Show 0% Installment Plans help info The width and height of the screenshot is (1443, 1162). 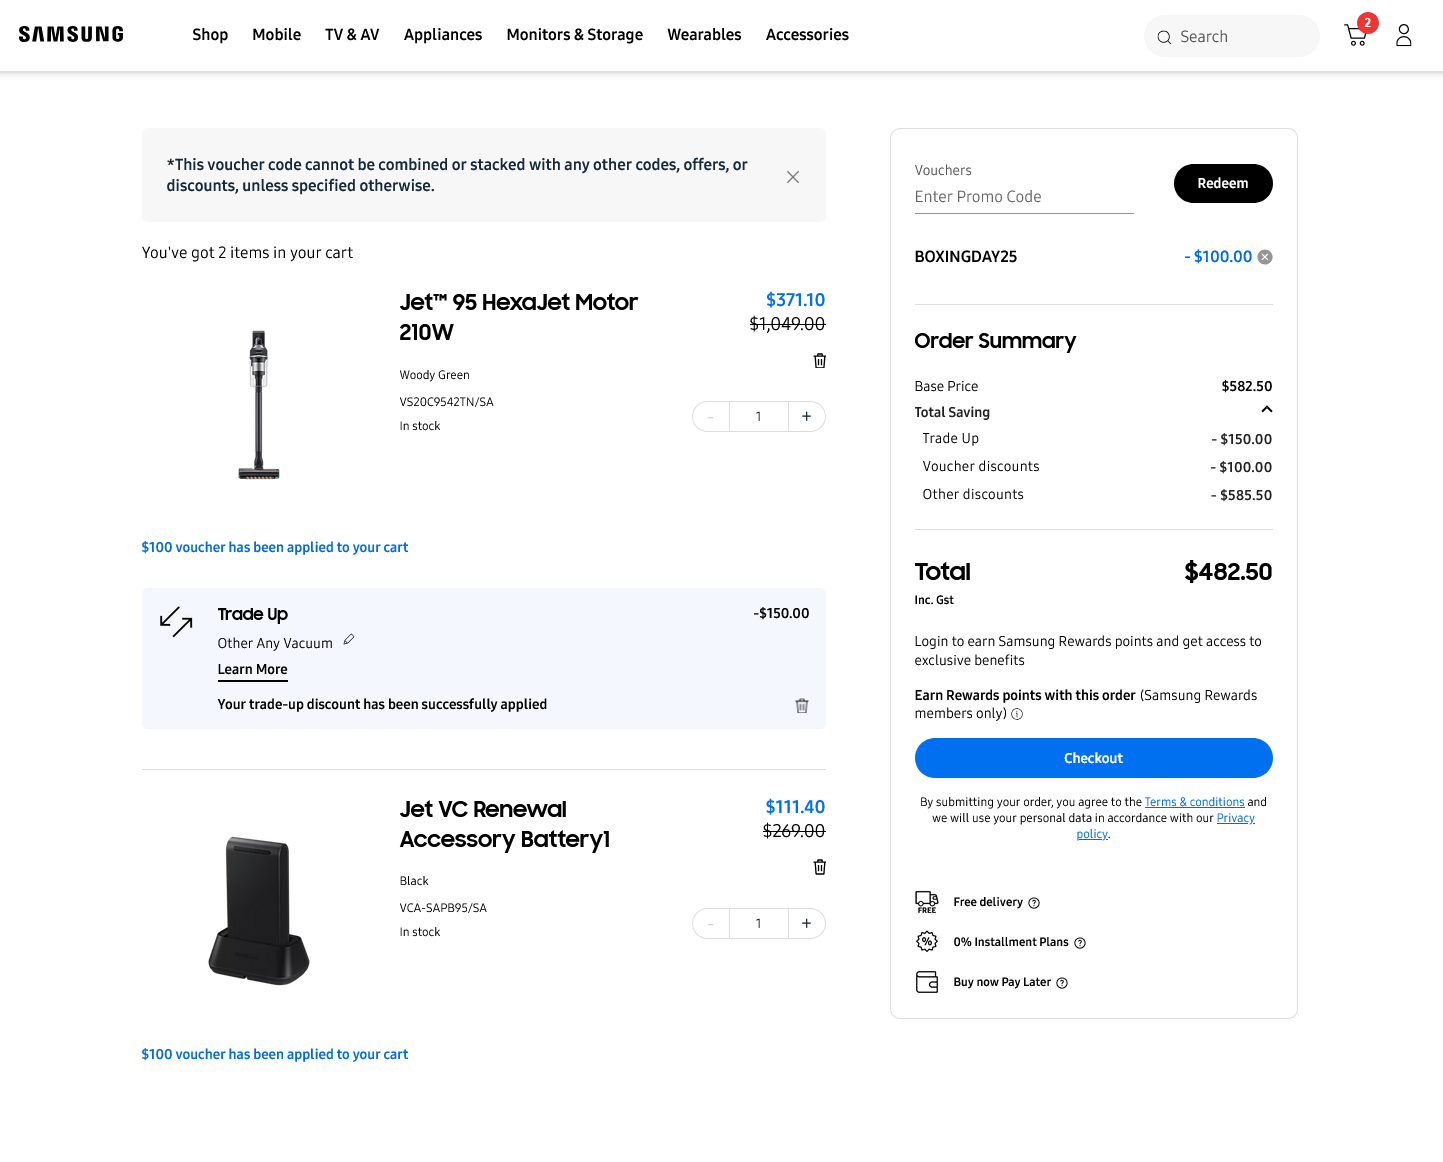click(x=1080, y=943)
